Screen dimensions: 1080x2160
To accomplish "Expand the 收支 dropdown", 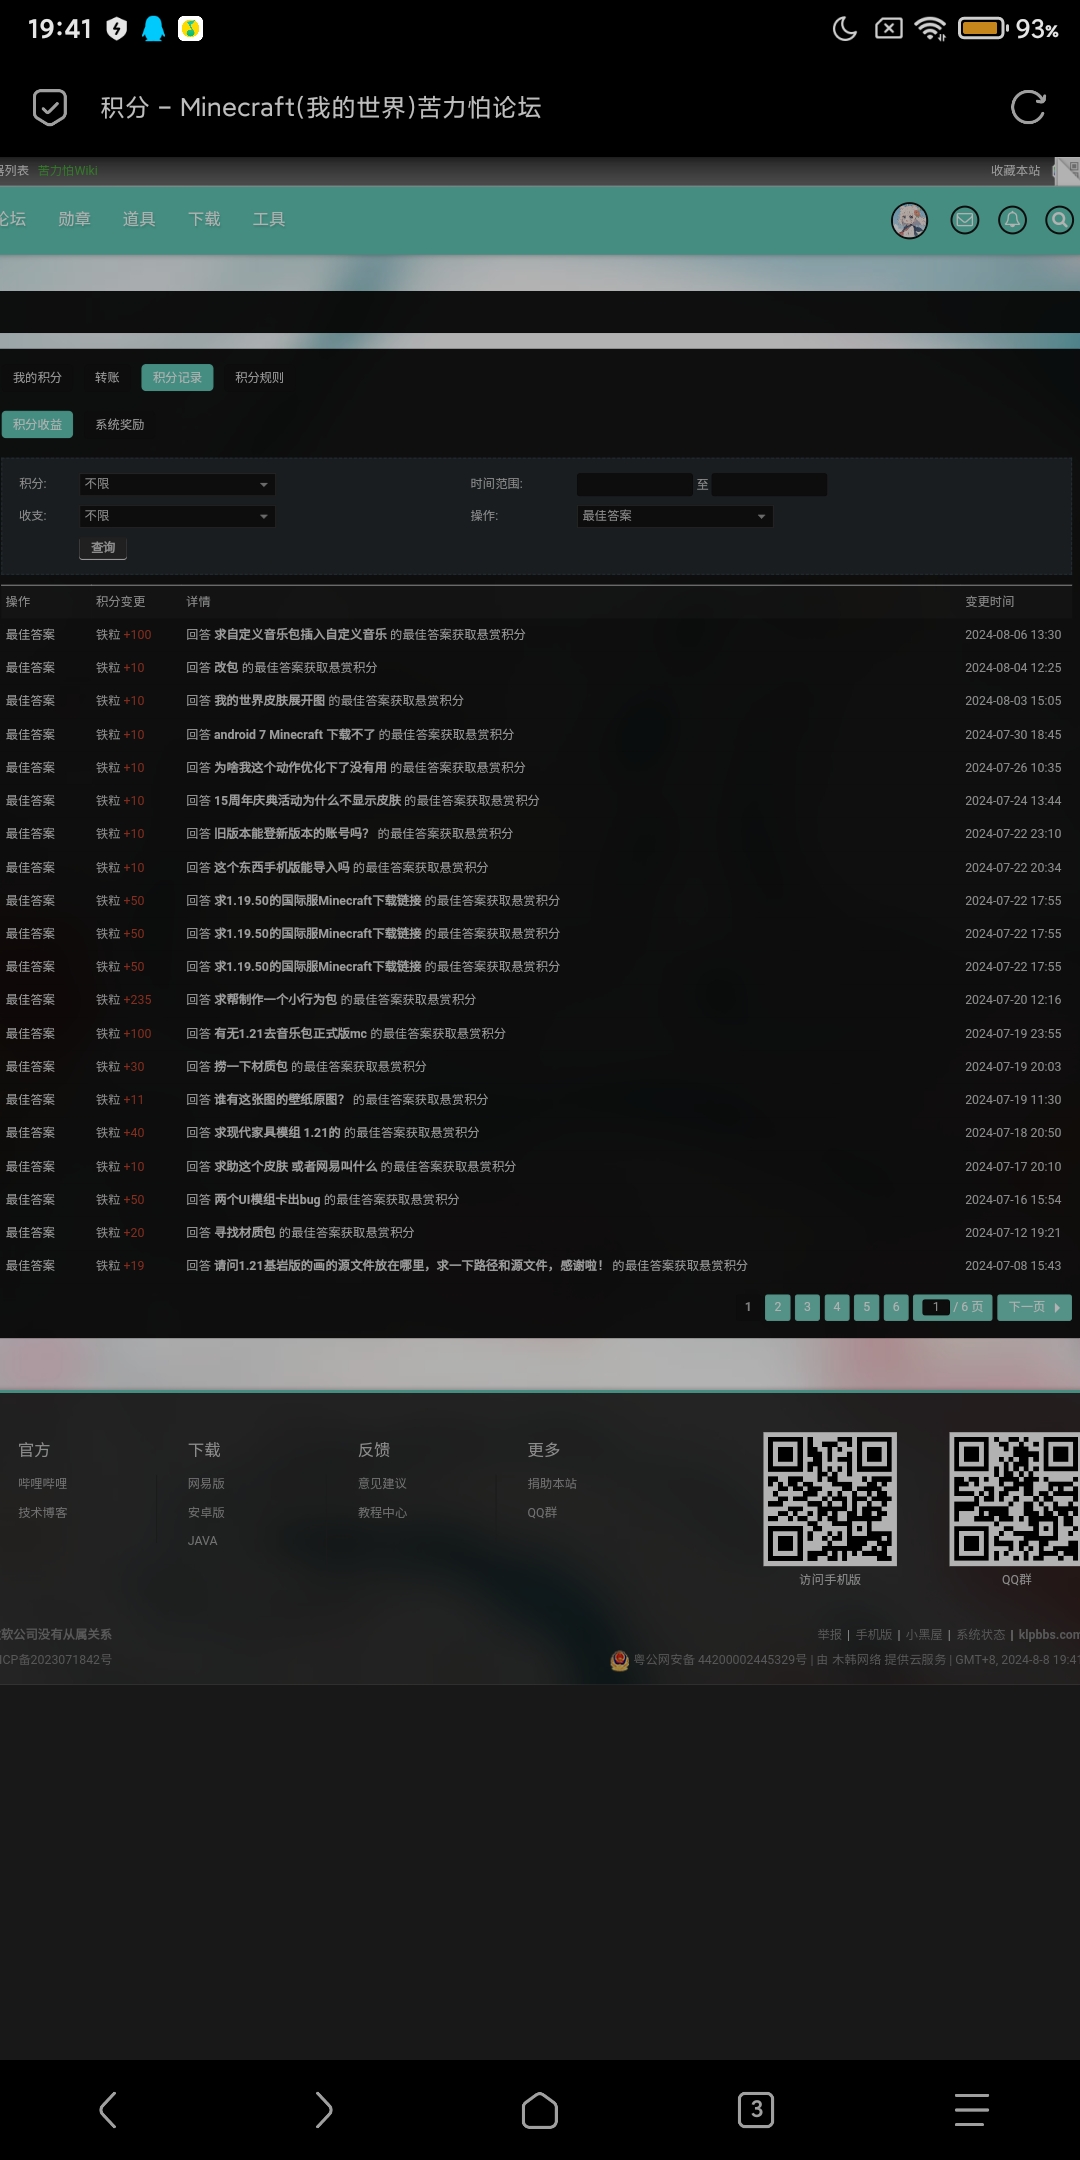I will point(177,516).
